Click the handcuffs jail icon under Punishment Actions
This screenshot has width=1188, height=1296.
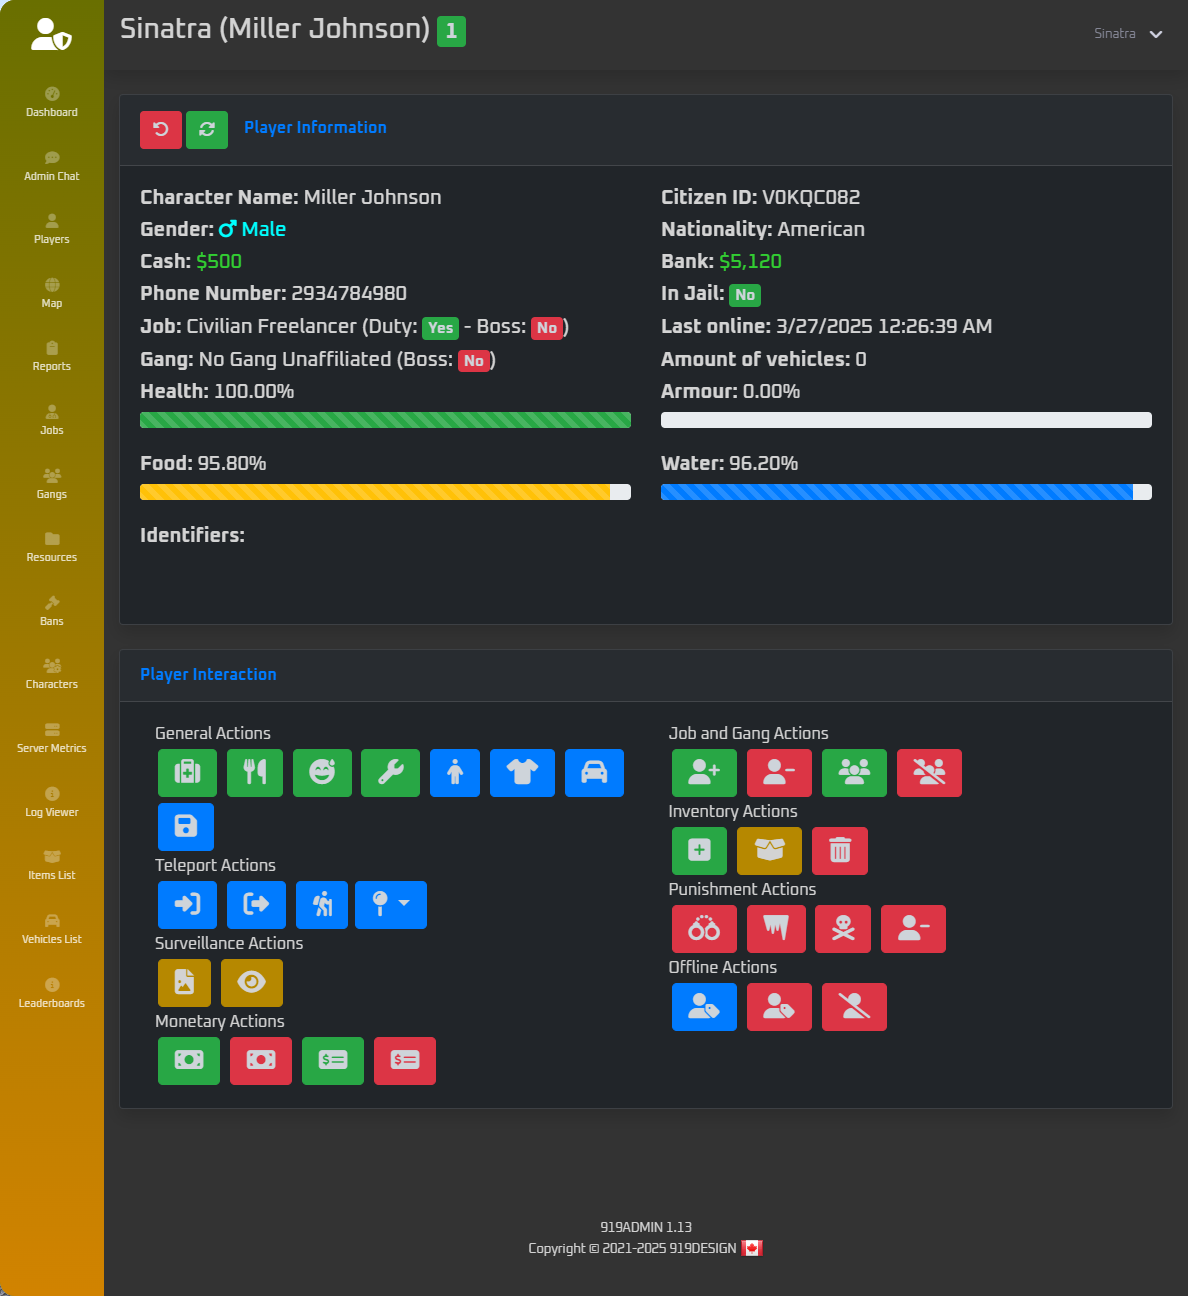coord(704,929)
